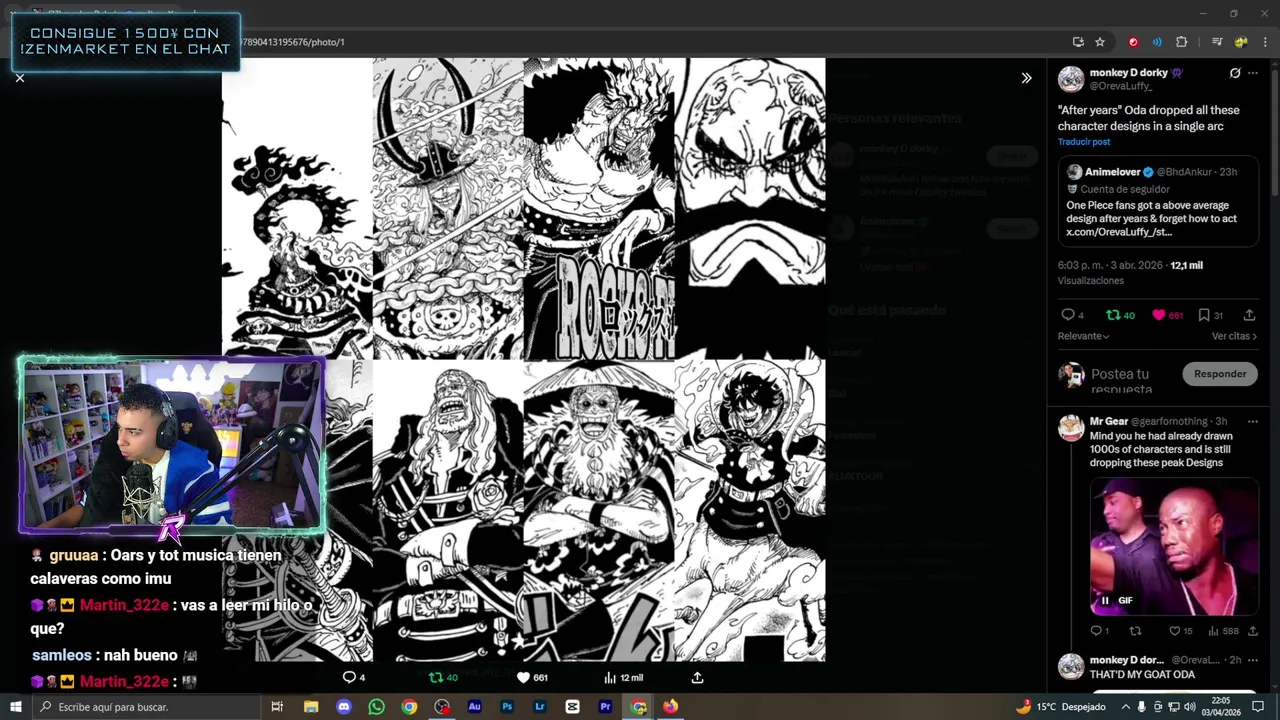Open more options on THAT'D MY GOAT ODA reply
1280x720 pixels.
[x=1253, y=660]
